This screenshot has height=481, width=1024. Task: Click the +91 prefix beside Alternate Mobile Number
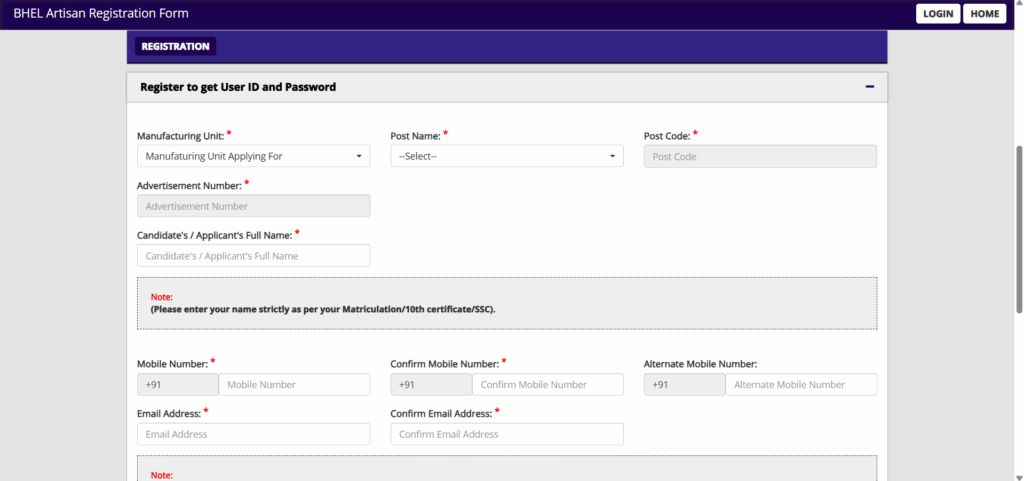684,384
